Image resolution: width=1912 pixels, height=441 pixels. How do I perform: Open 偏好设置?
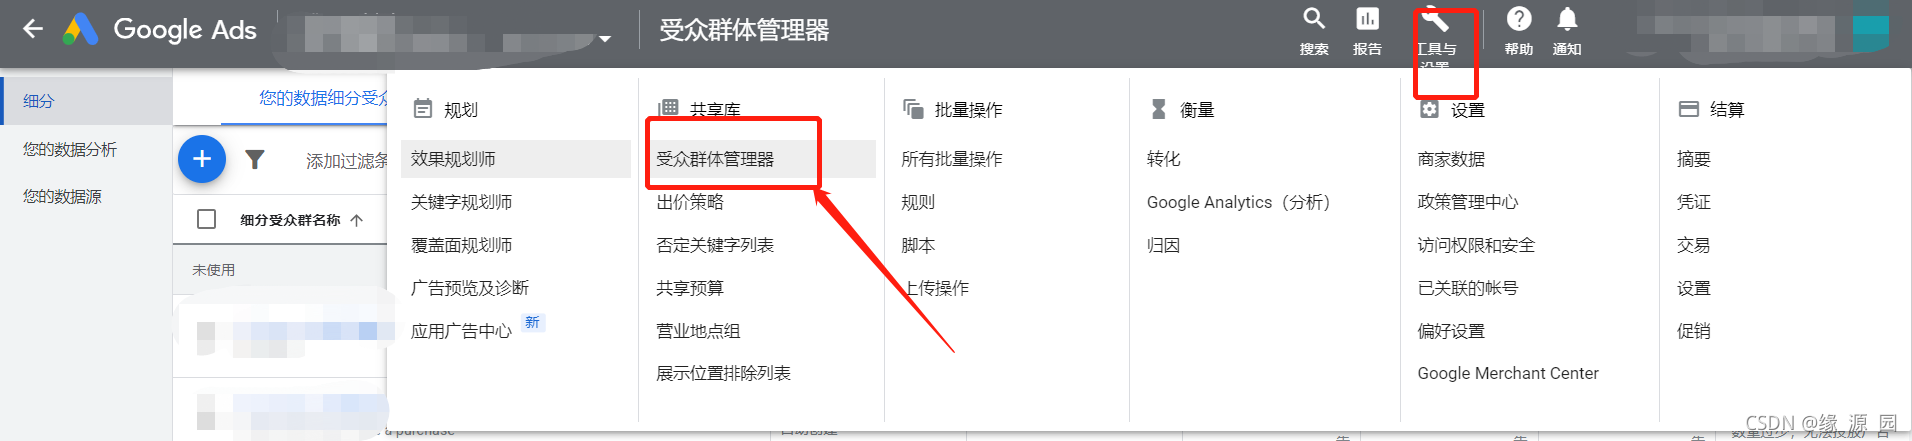click(1451, 331)
